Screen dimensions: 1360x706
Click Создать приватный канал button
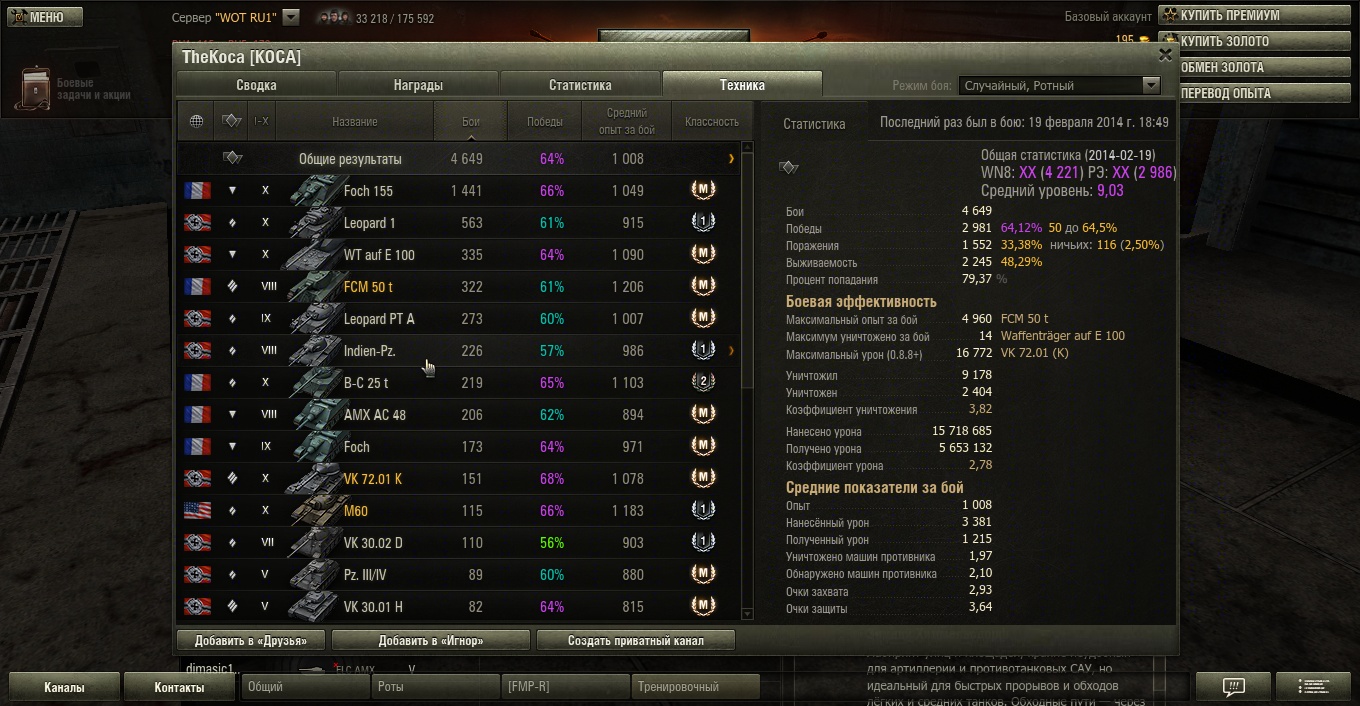coord(636,640)
